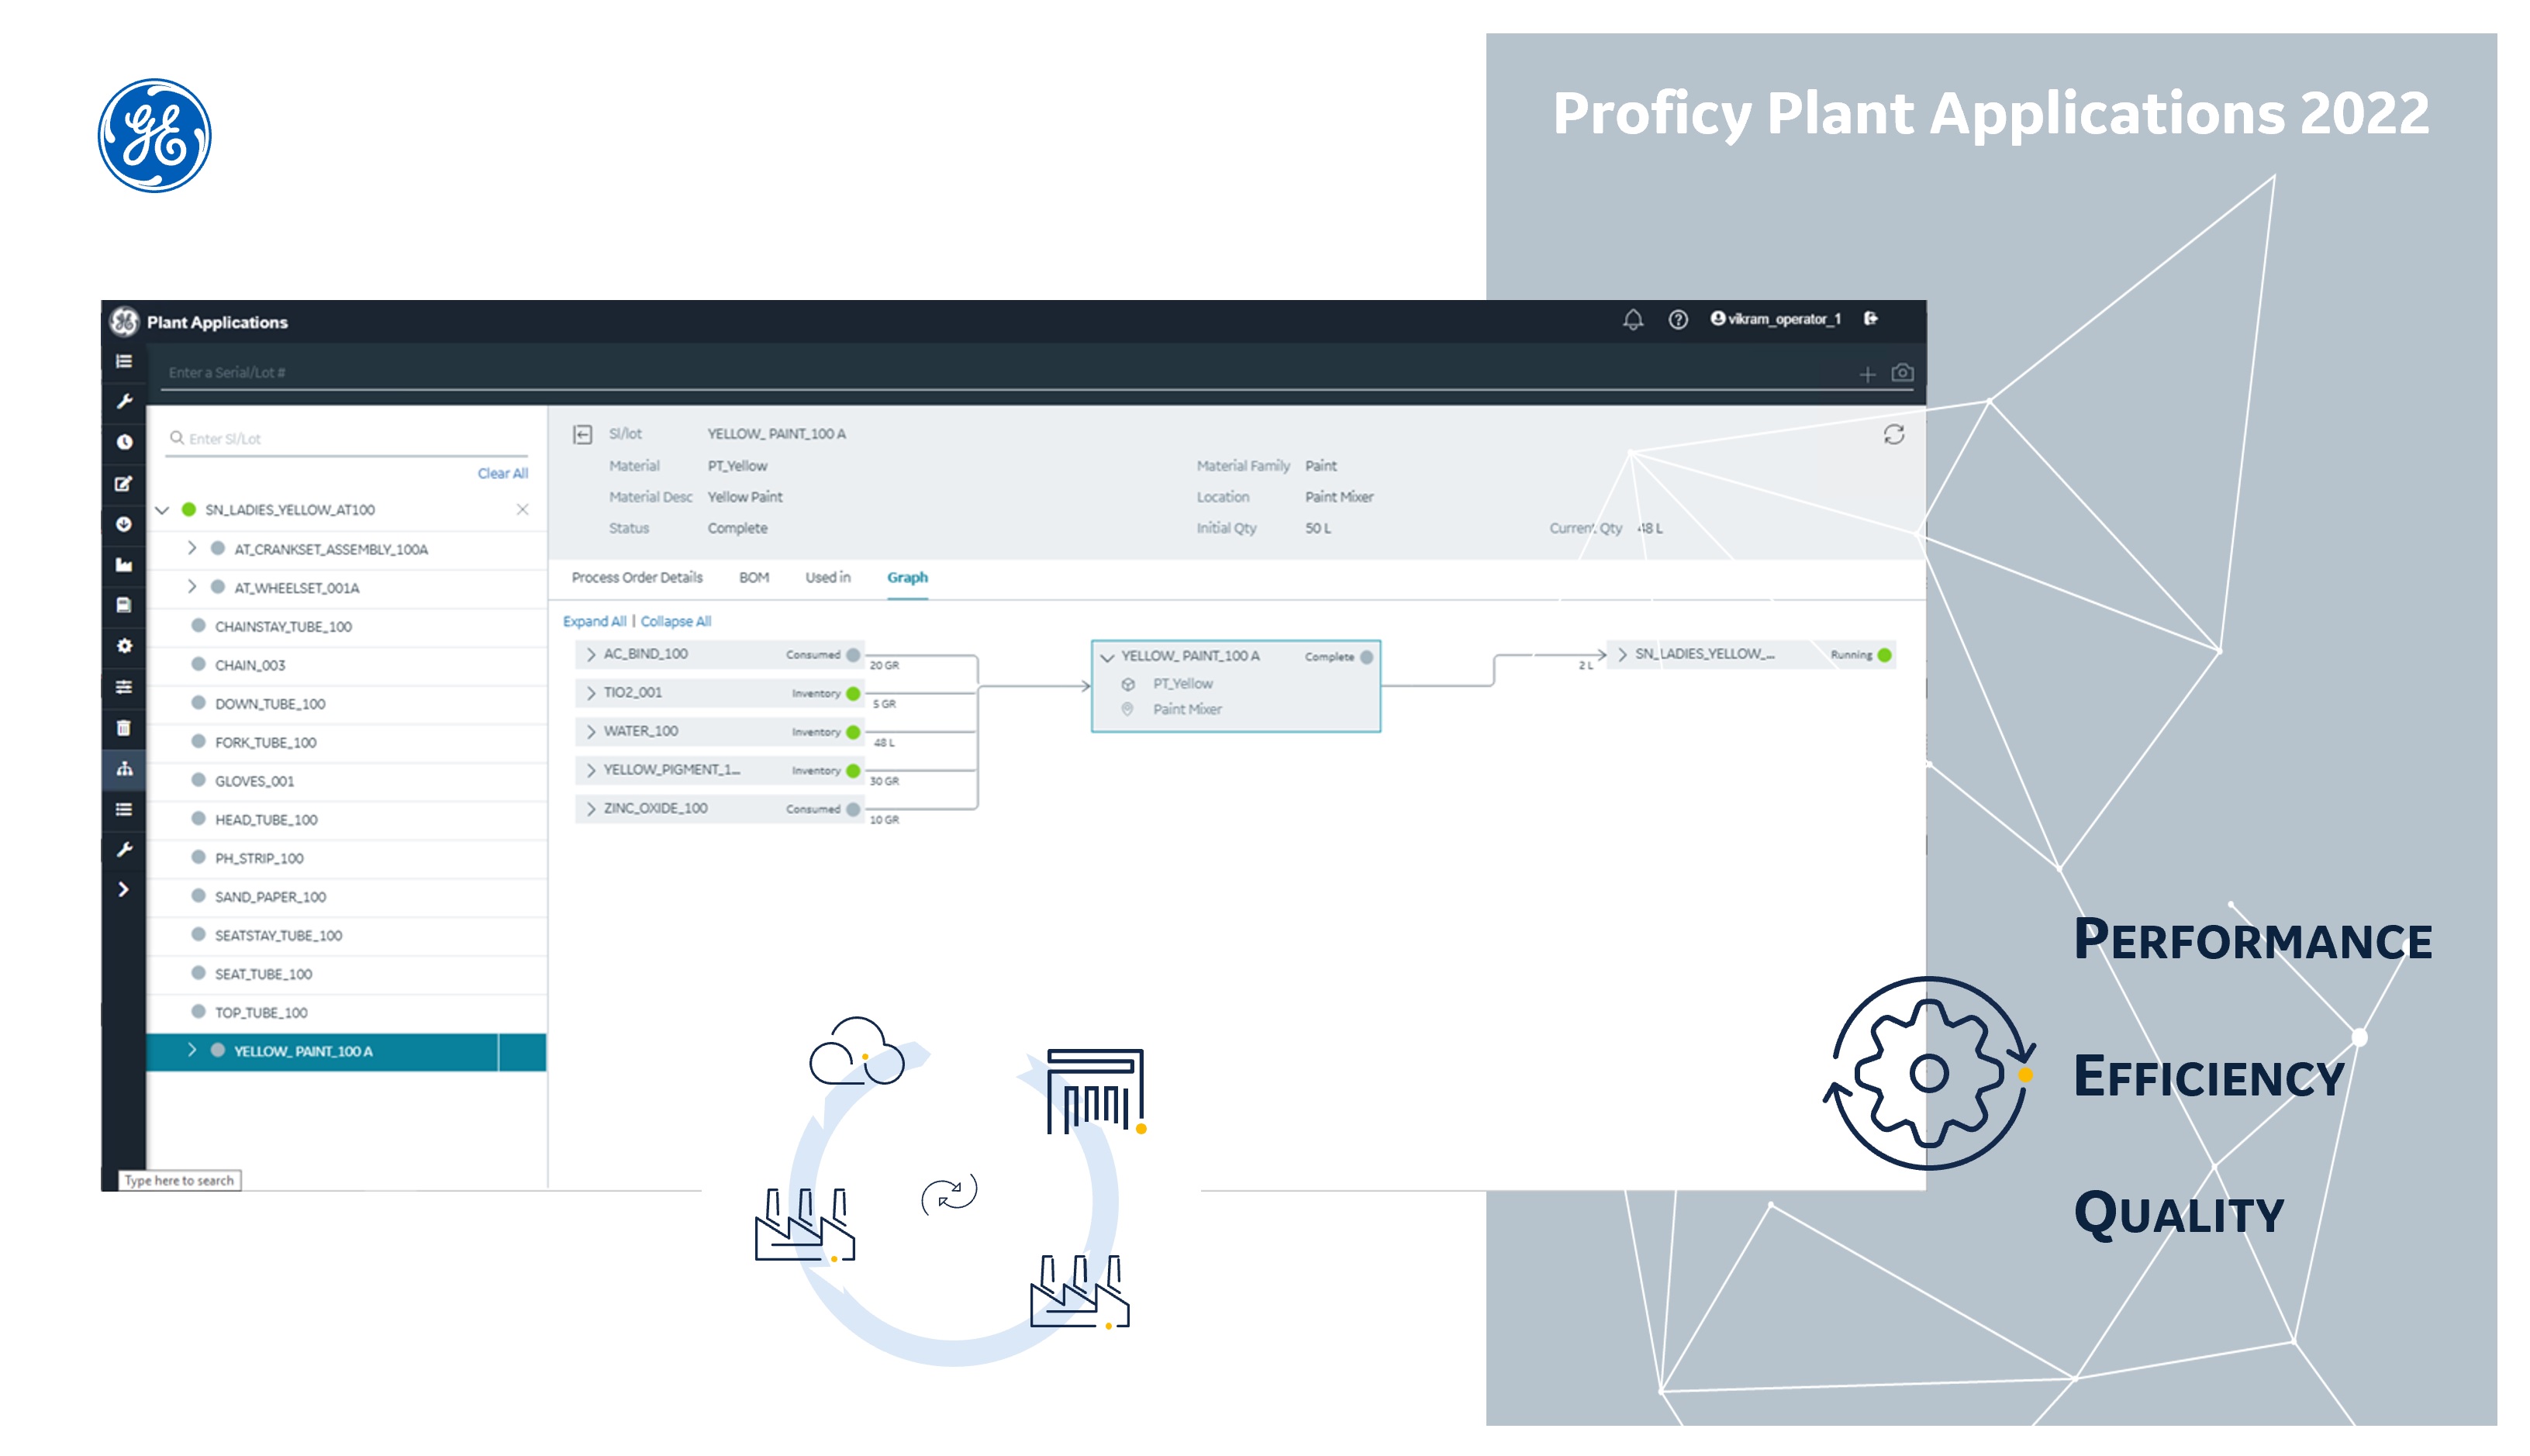Expand the ZINC_OXIDE_100 graph node

coord(591,808)
